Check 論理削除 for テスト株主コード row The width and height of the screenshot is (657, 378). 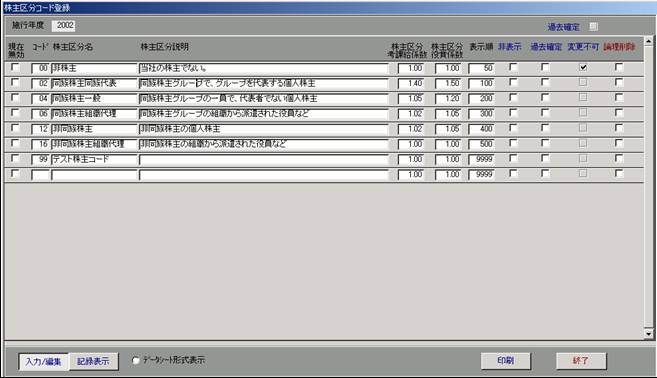tap(618, 158)
